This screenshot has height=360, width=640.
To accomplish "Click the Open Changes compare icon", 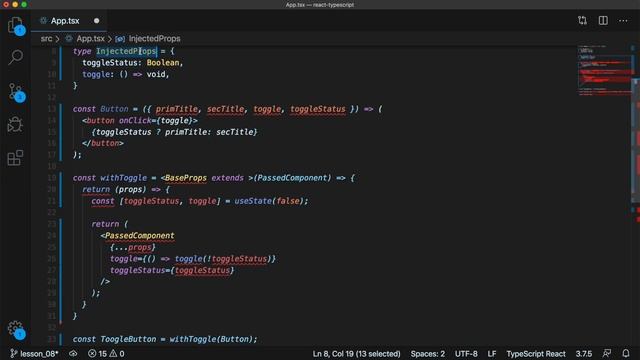I will pyautogui.click(x=582, y=20).
